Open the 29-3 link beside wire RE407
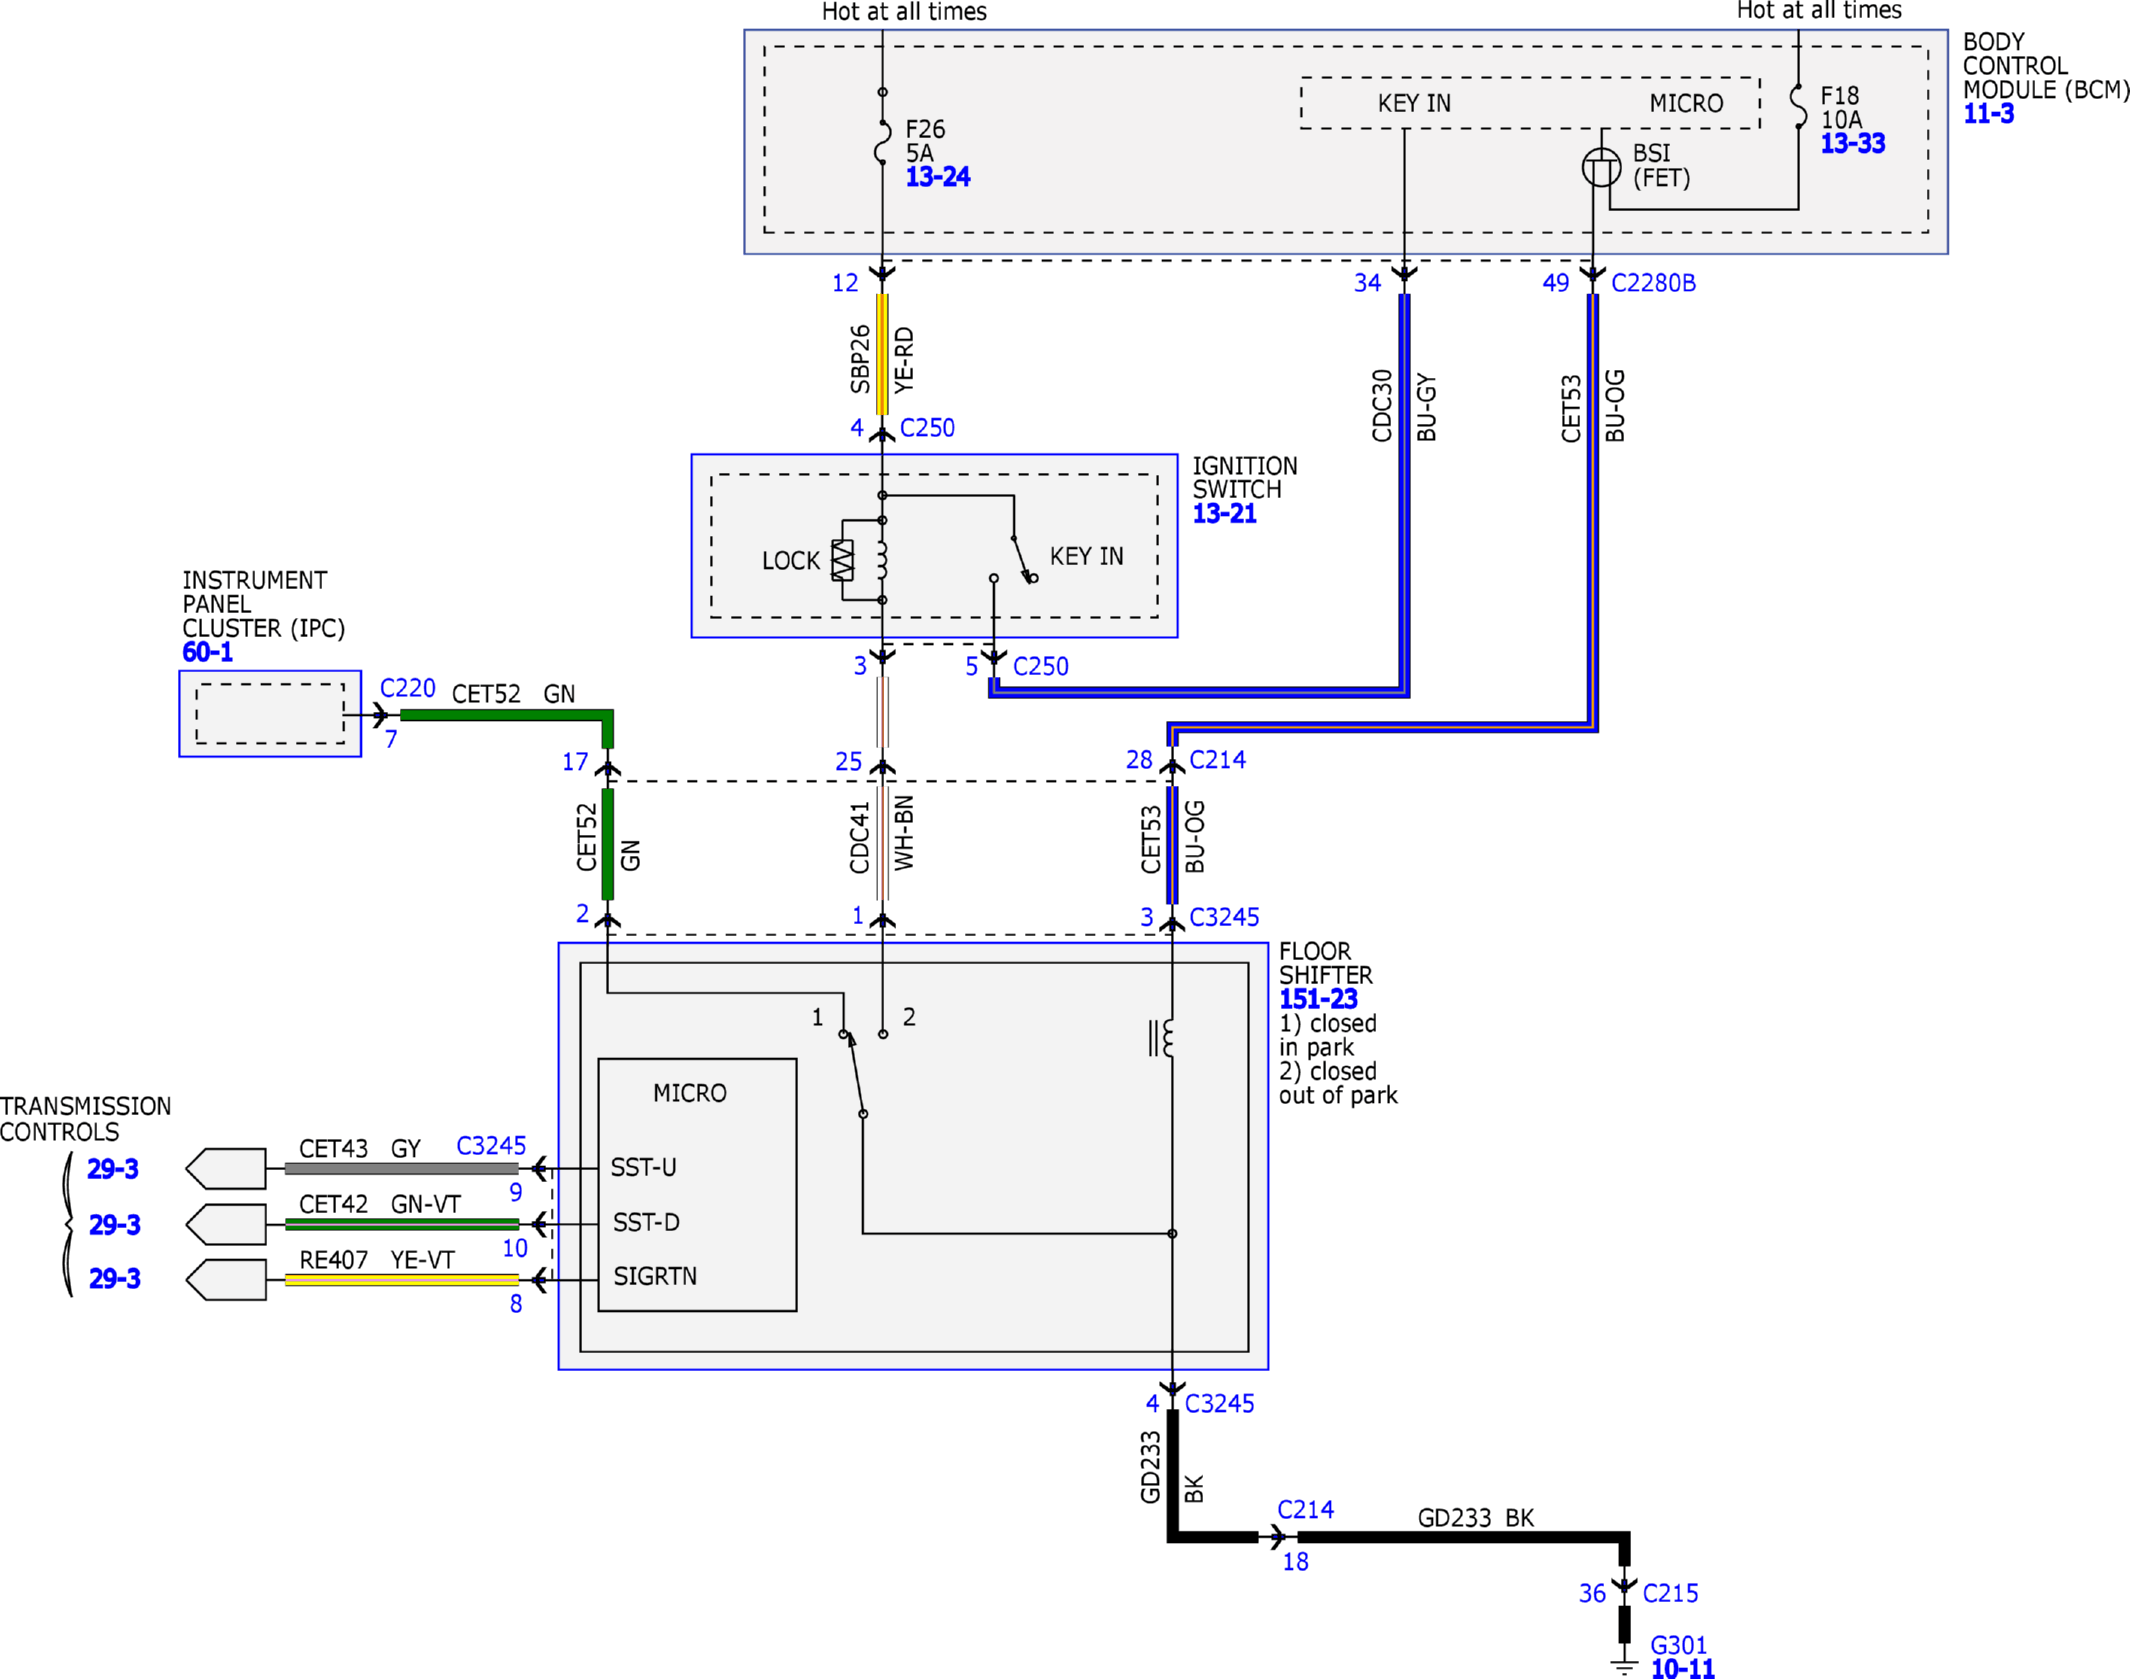The image size is (2130, 1679). [115, 1279]
